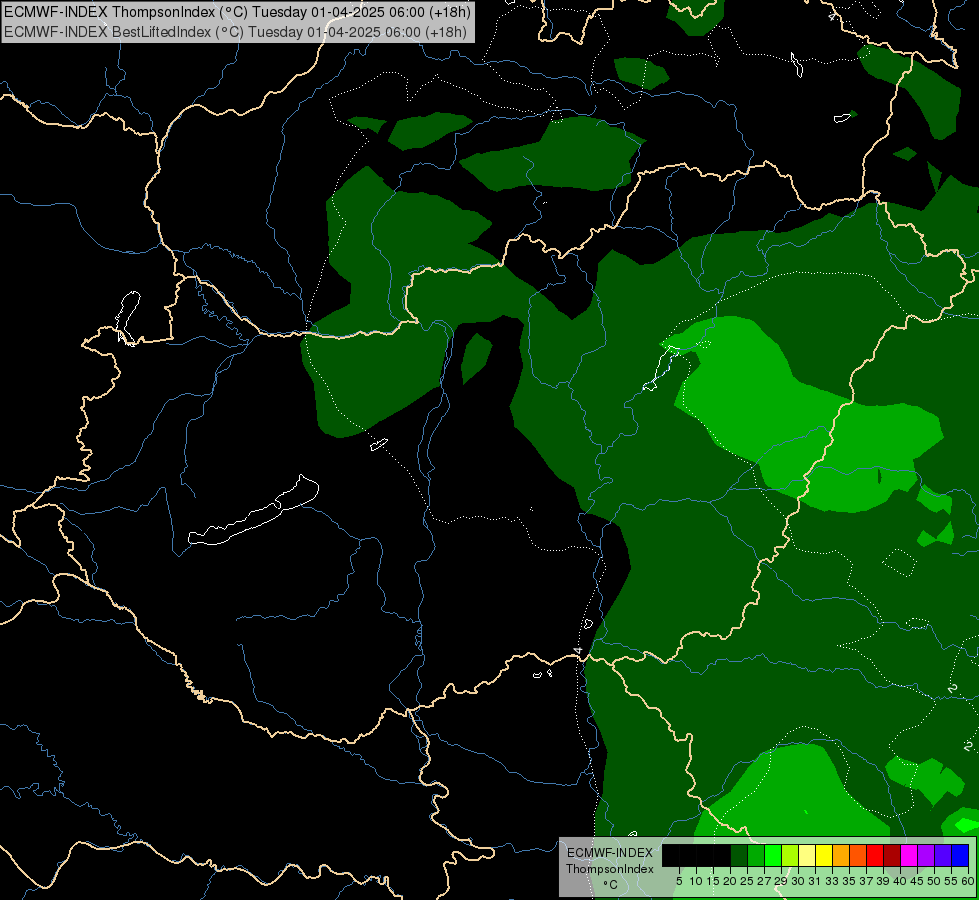Click the legend tick value 5

pyautogui.click(x=679, y=881)
